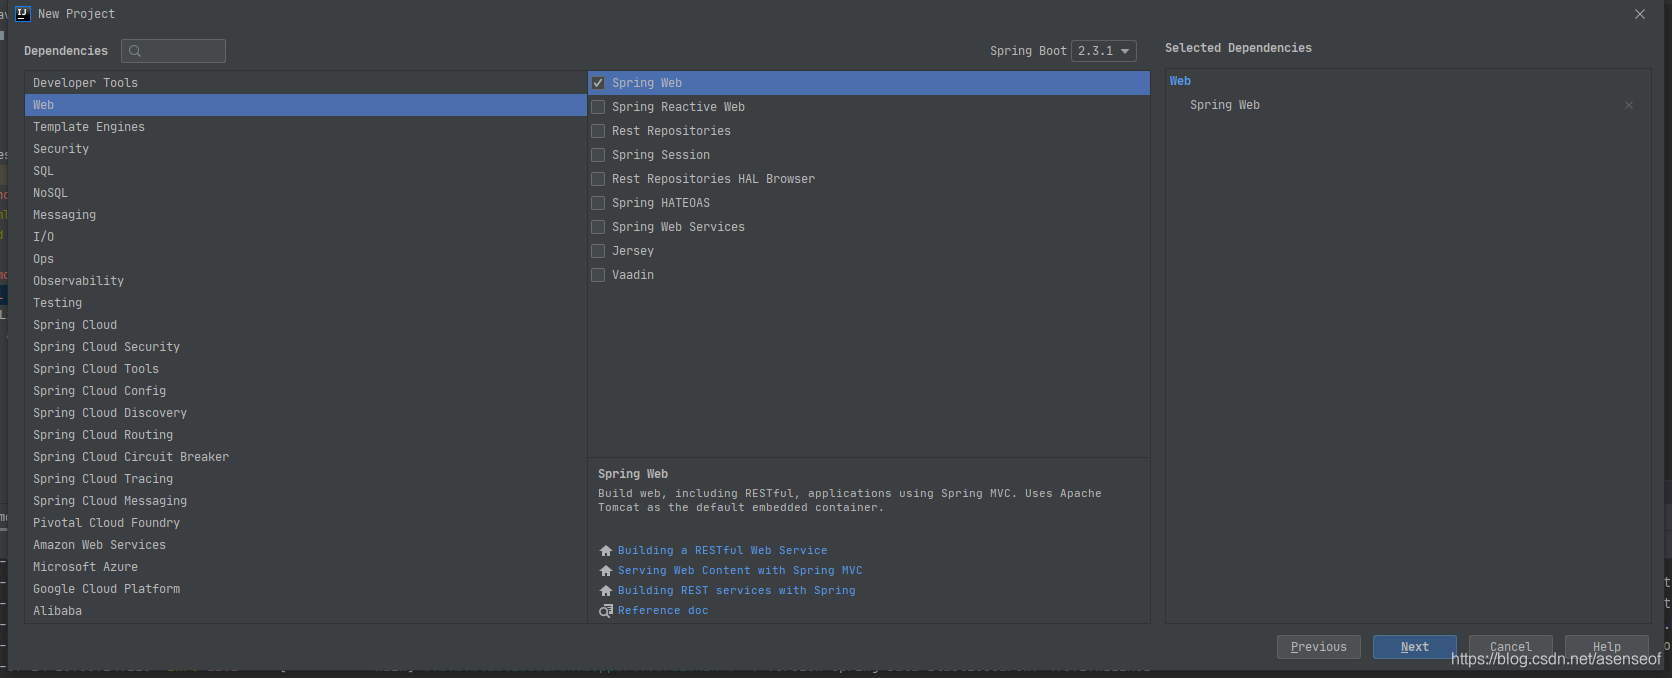Enable the Spring Reactive Web checkbox

point(598,107)
